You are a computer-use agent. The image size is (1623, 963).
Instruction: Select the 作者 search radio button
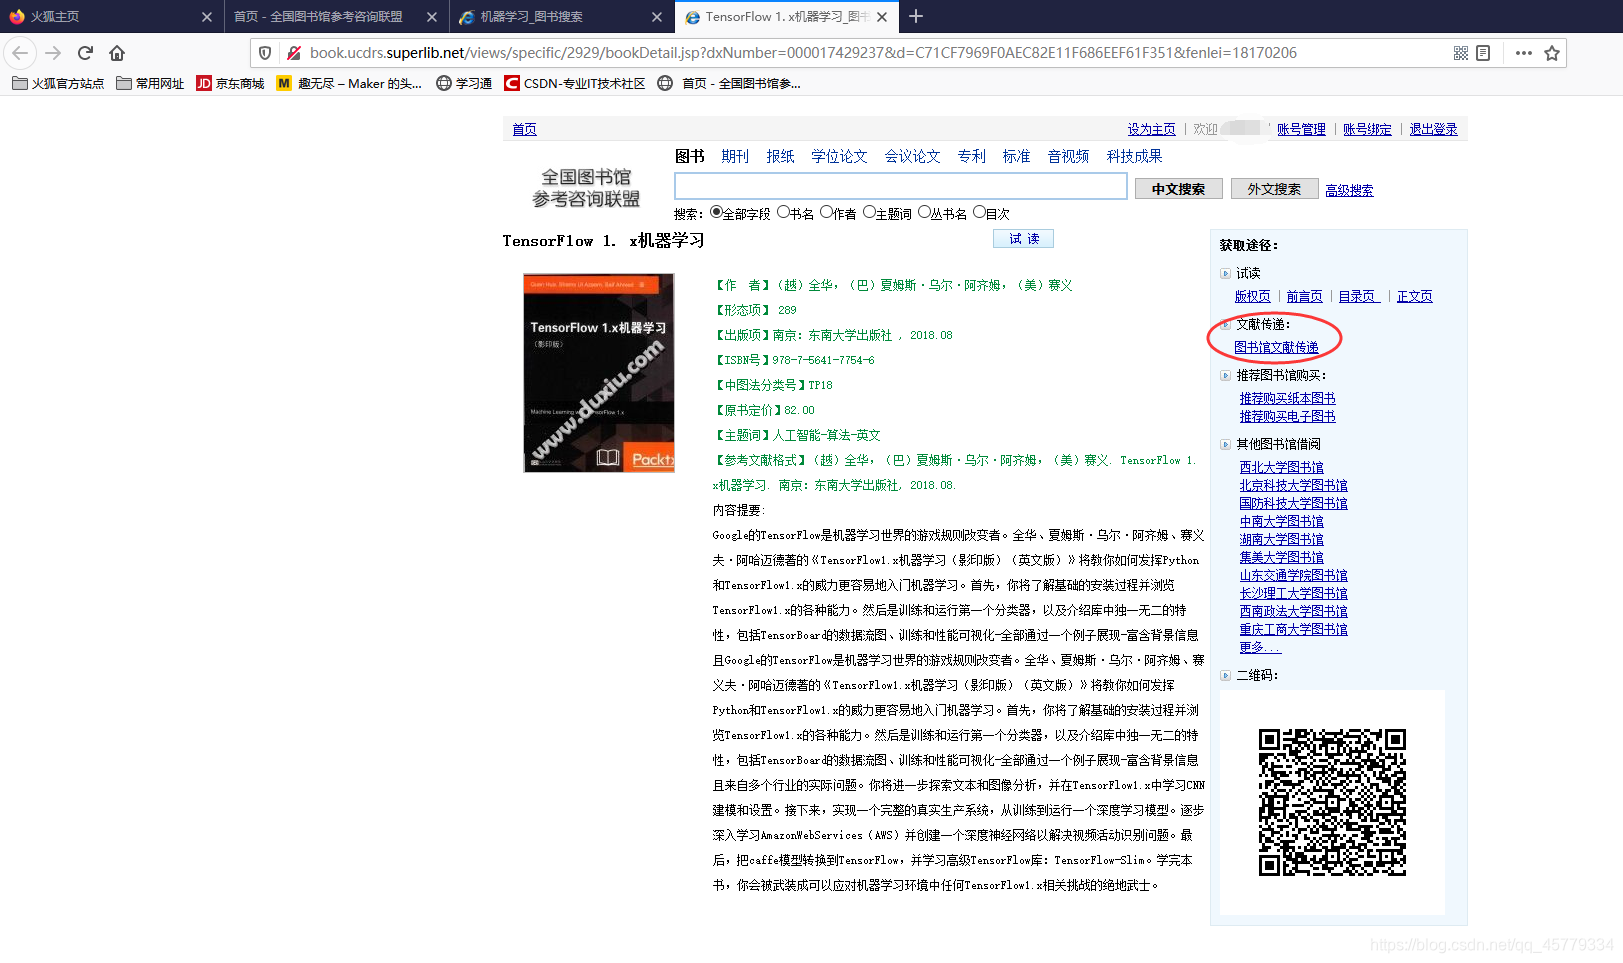[826, 212]
